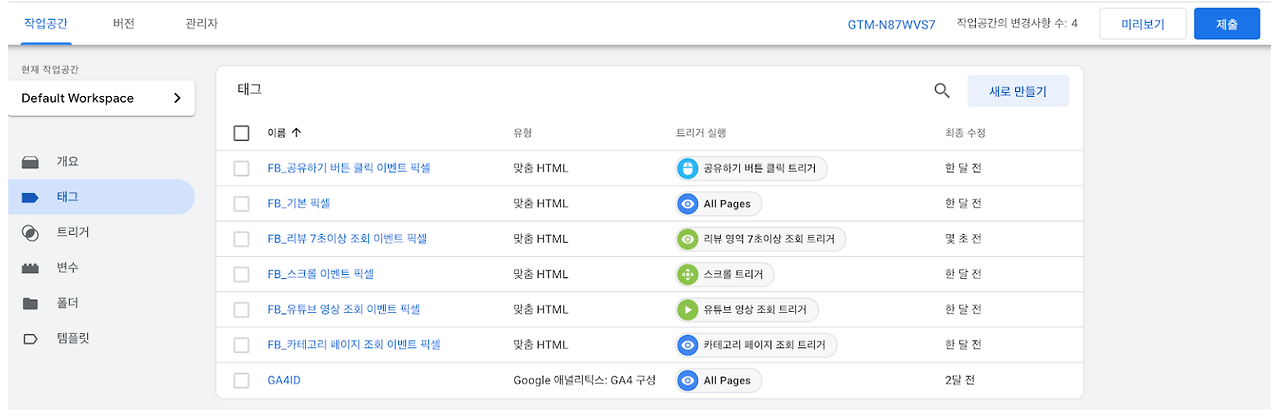Click the eye icon of FB_기본 픽셀 trigger

pyautogui.click(x=687, y=203)
